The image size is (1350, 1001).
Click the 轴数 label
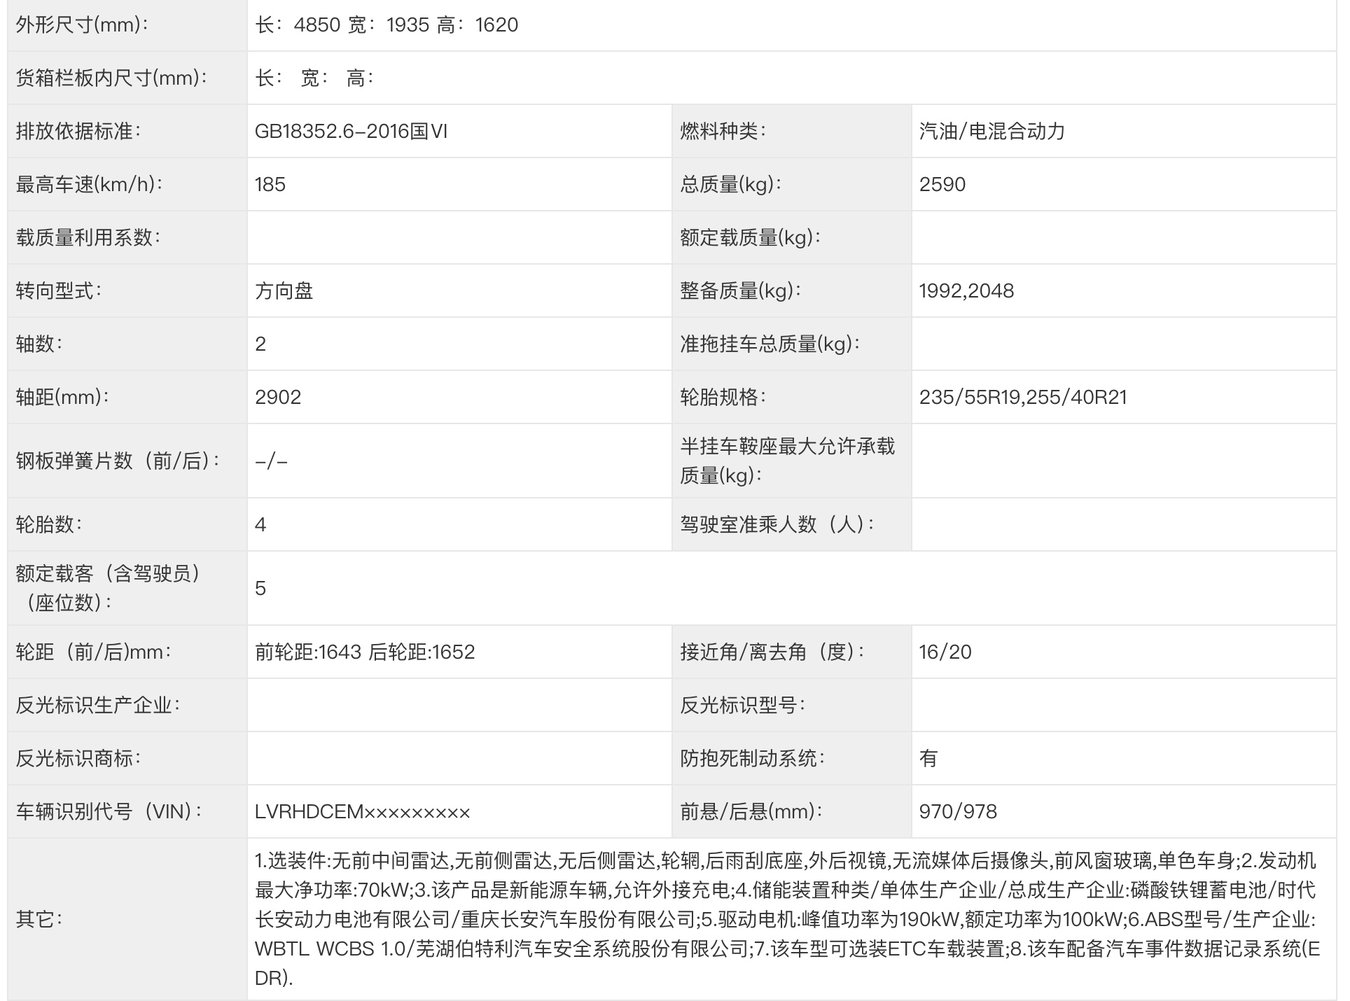[x=36, y=344]
